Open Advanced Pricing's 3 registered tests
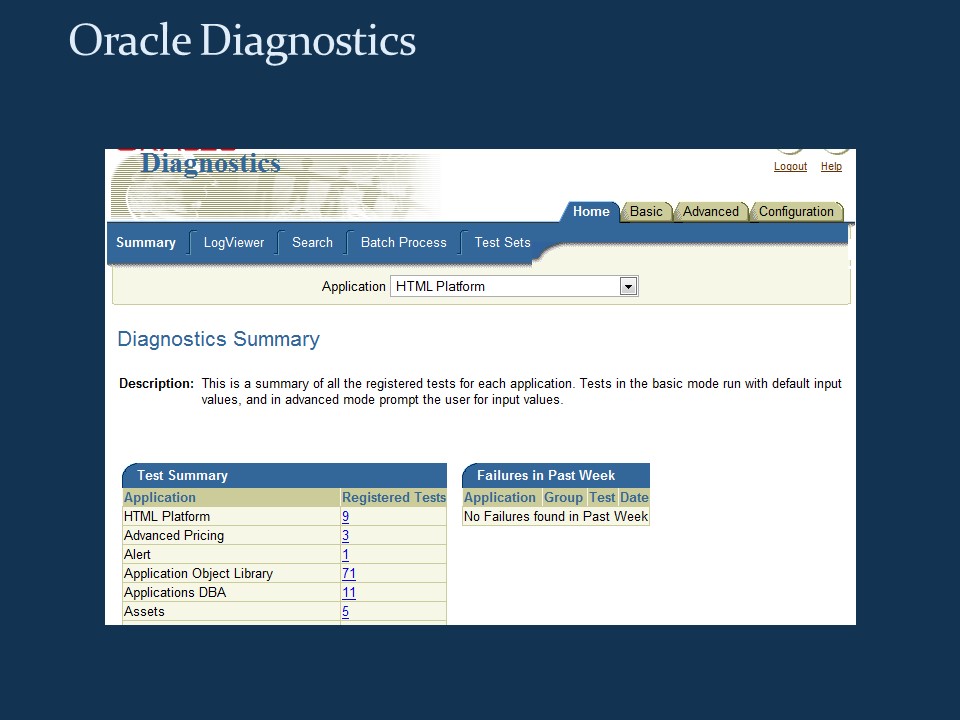The width and height of the screenshot is (960, 720). [345, 535]
